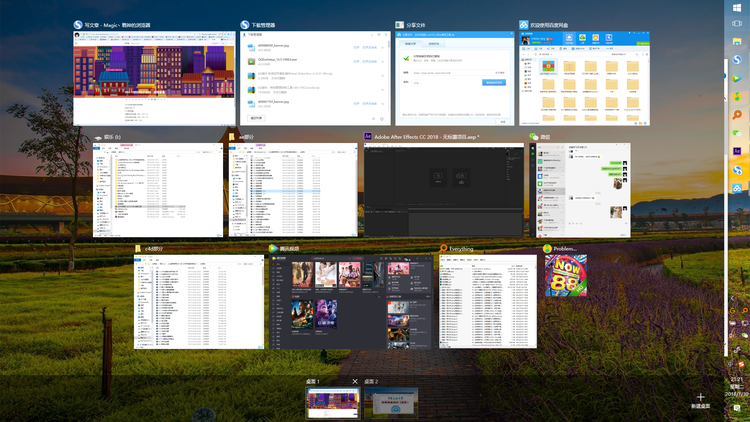Viewport: 750px width, 422px height.
Task: Select the 微信 WeChat window thumbnail
Action: coord(580,189)
